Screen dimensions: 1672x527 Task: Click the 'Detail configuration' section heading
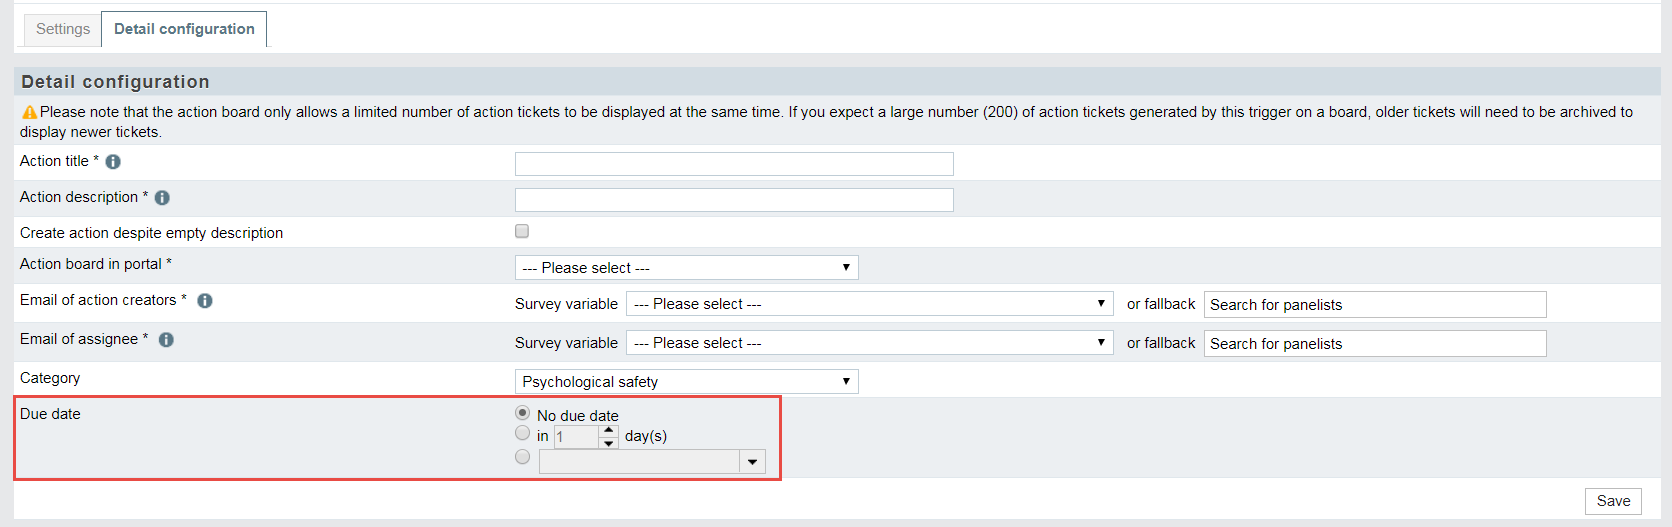tap(116, 82)
